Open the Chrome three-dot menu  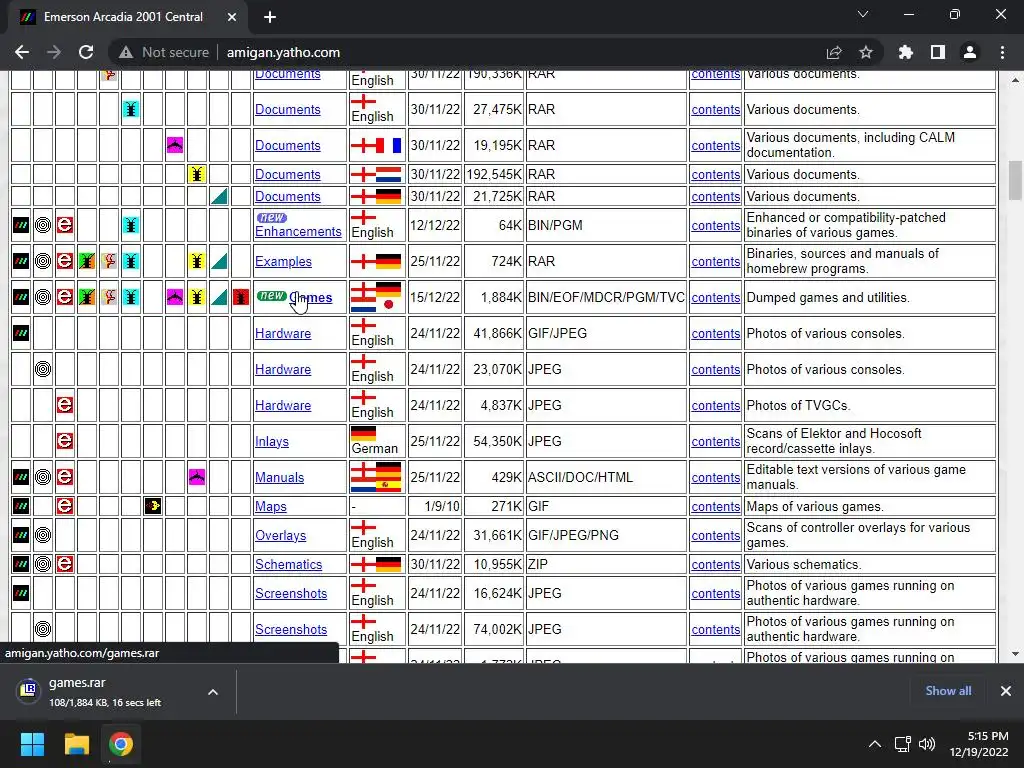pos(1002,52)
